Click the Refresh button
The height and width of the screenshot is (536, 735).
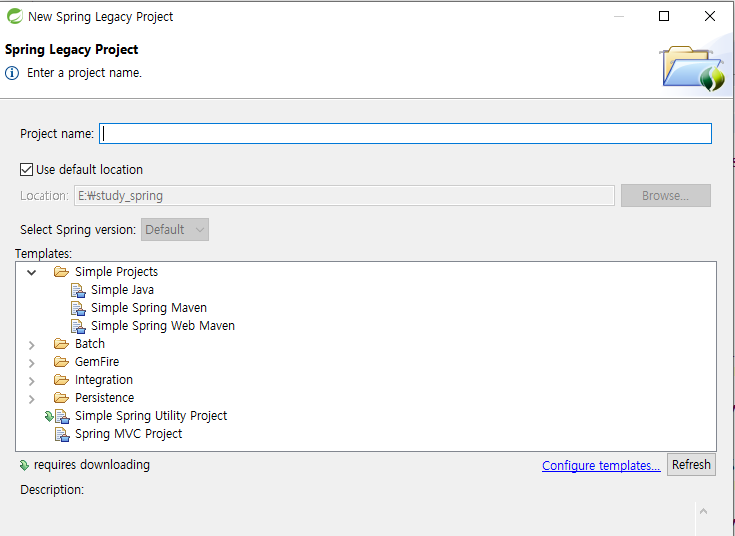691,464
